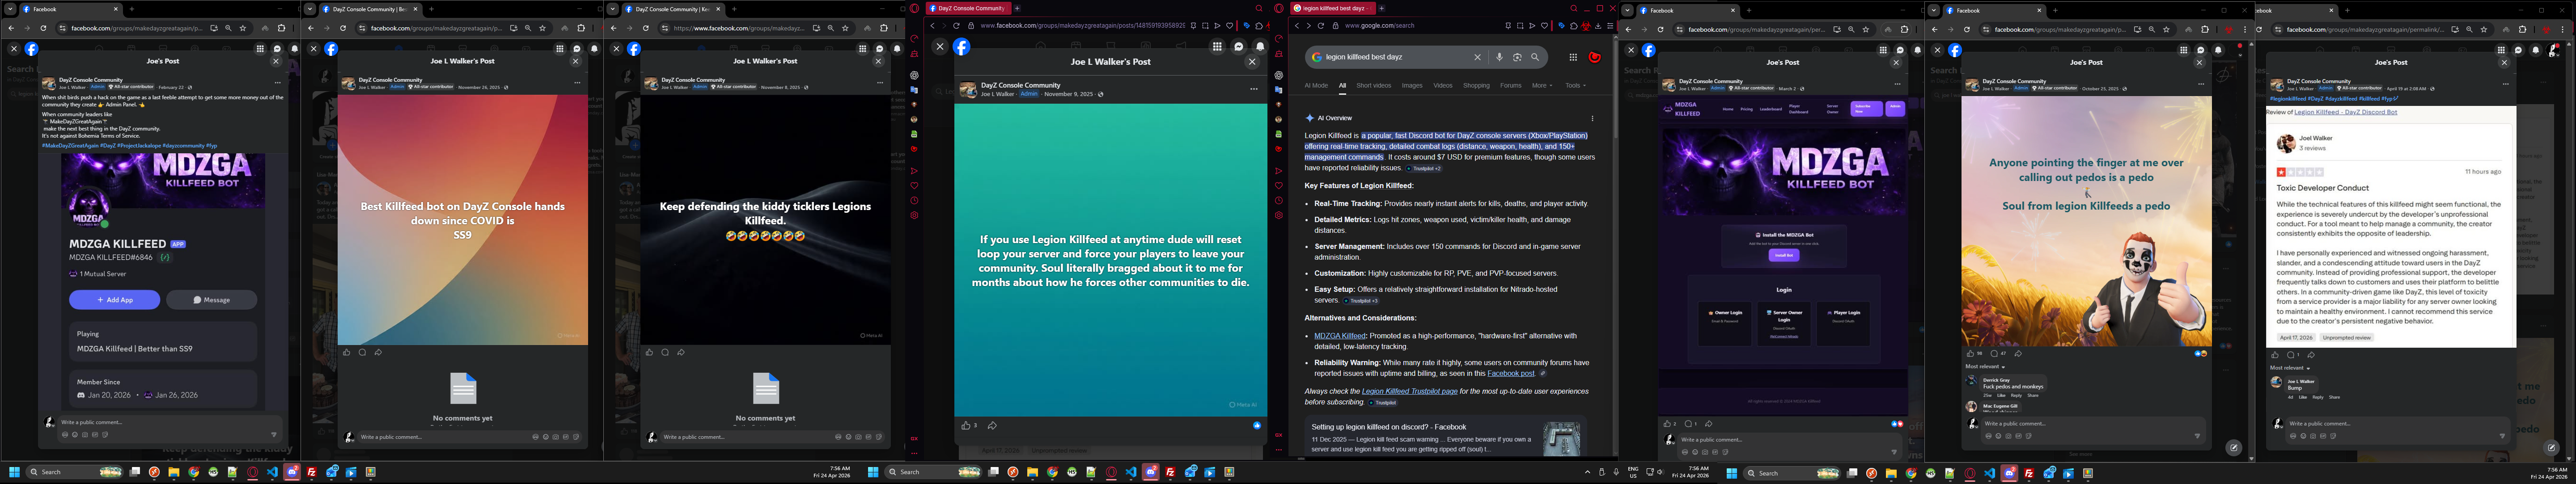Viewport: 2576px width, 484px height.
Task: Open the Most relevant sort dropdown on the October 25 post
Action: (1985, 367)
